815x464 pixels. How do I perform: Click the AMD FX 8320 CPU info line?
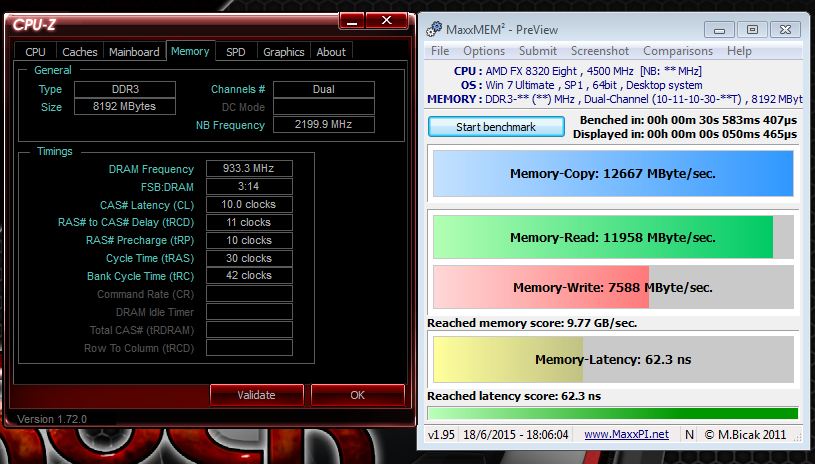tap(577, 71)
